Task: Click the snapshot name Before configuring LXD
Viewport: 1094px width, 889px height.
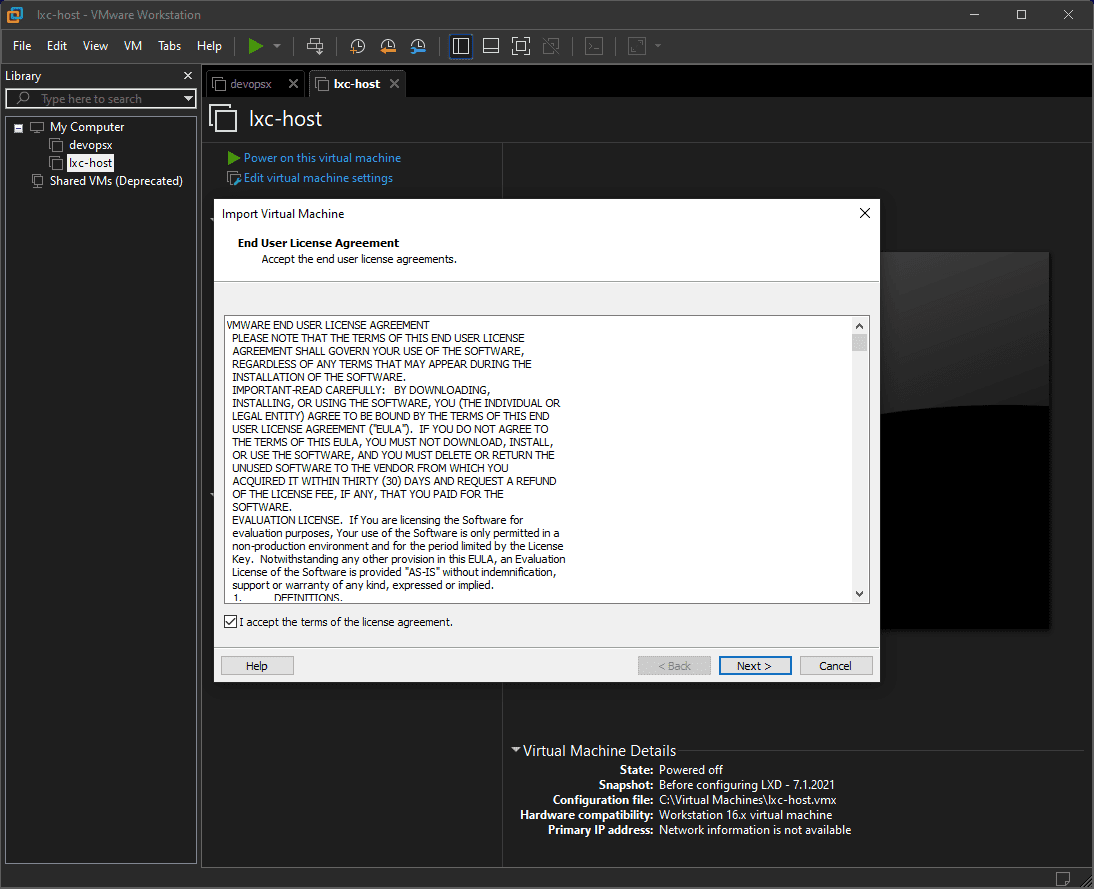Action: coord(747,785)
